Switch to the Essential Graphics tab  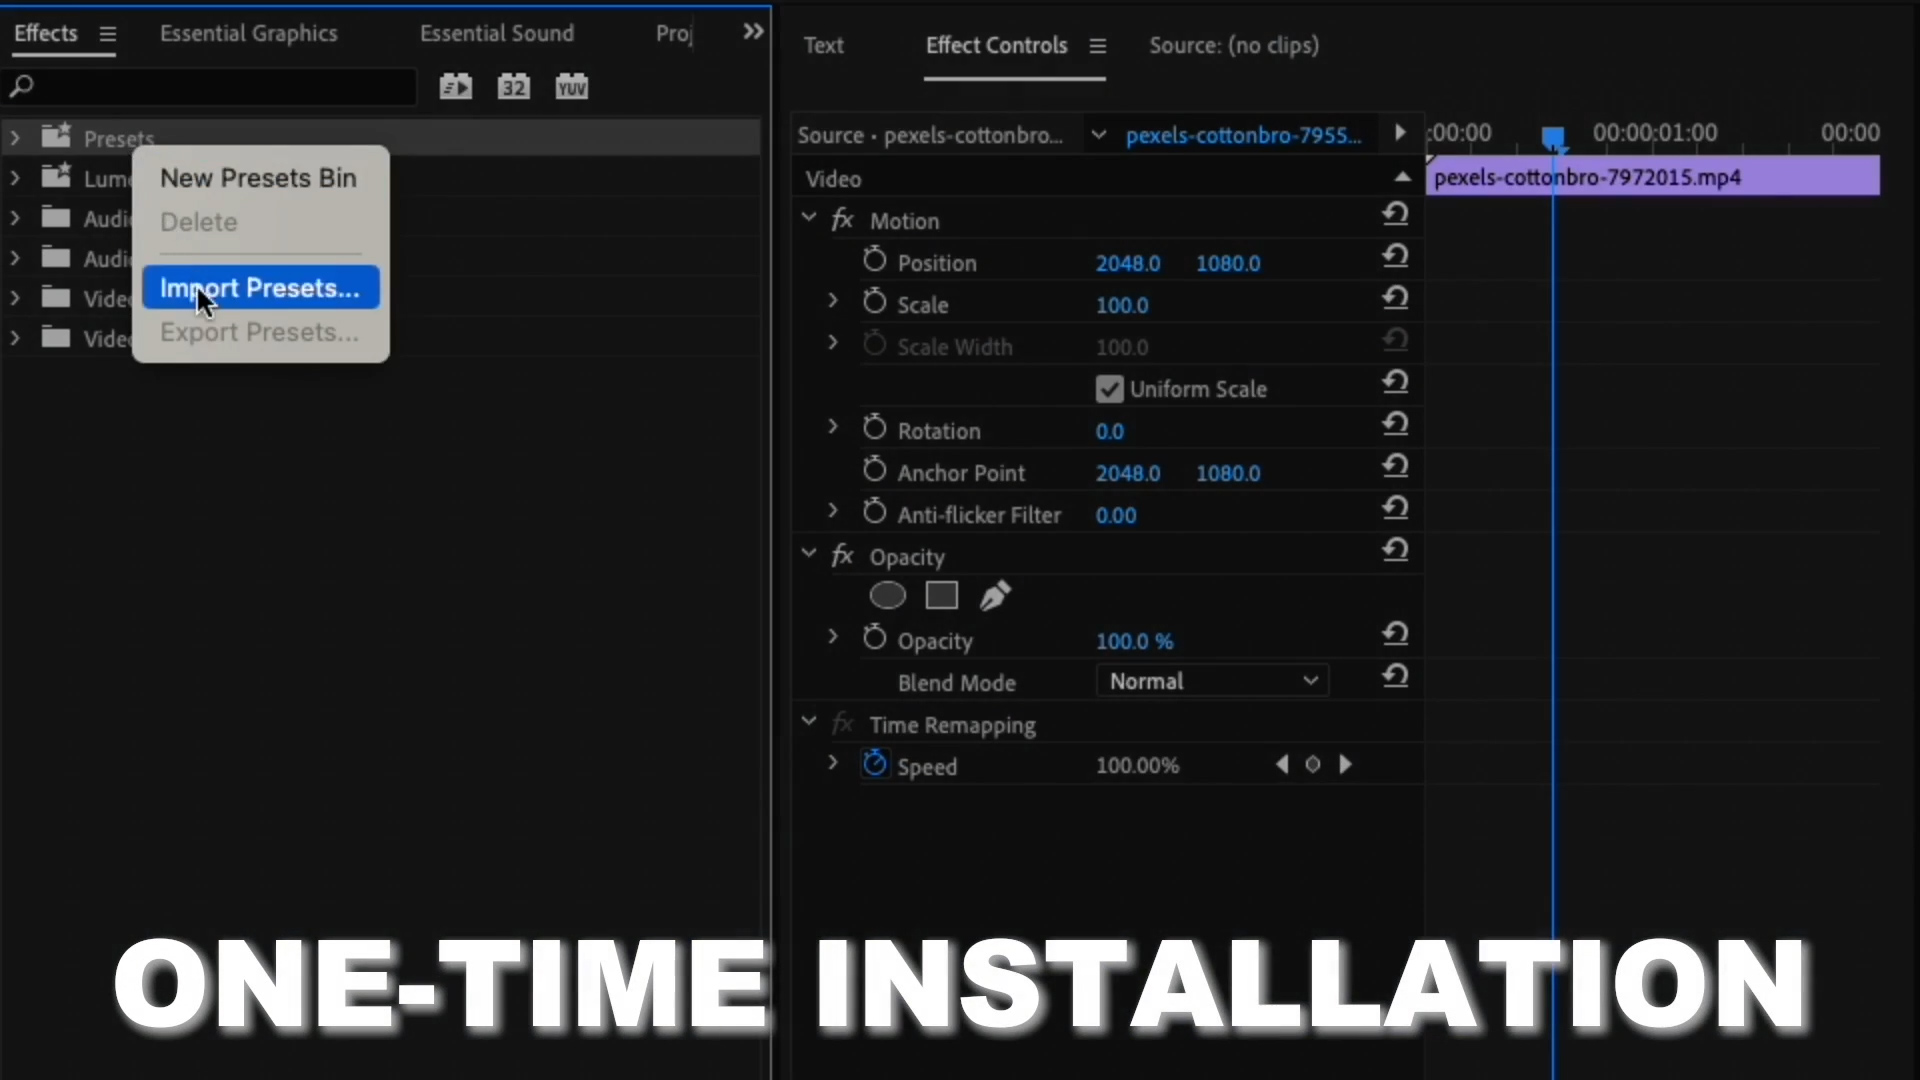[248, 33]
